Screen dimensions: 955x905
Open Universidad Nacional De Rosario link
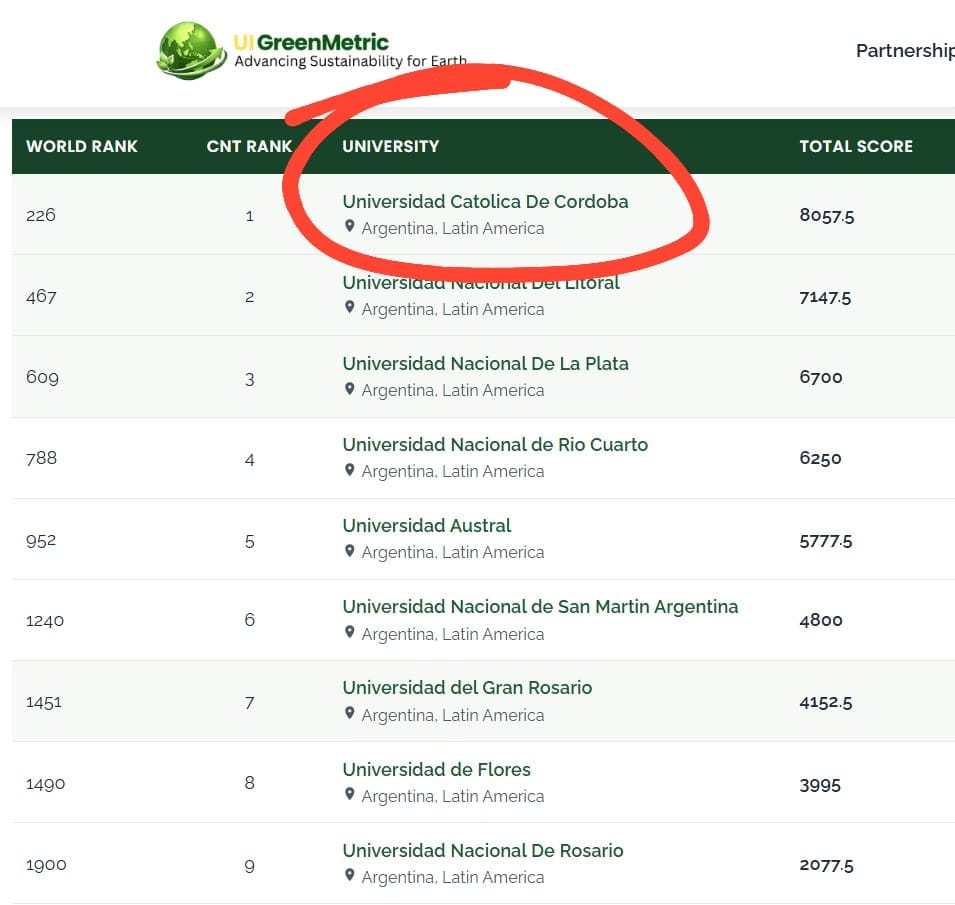click(x=483, y=850)
